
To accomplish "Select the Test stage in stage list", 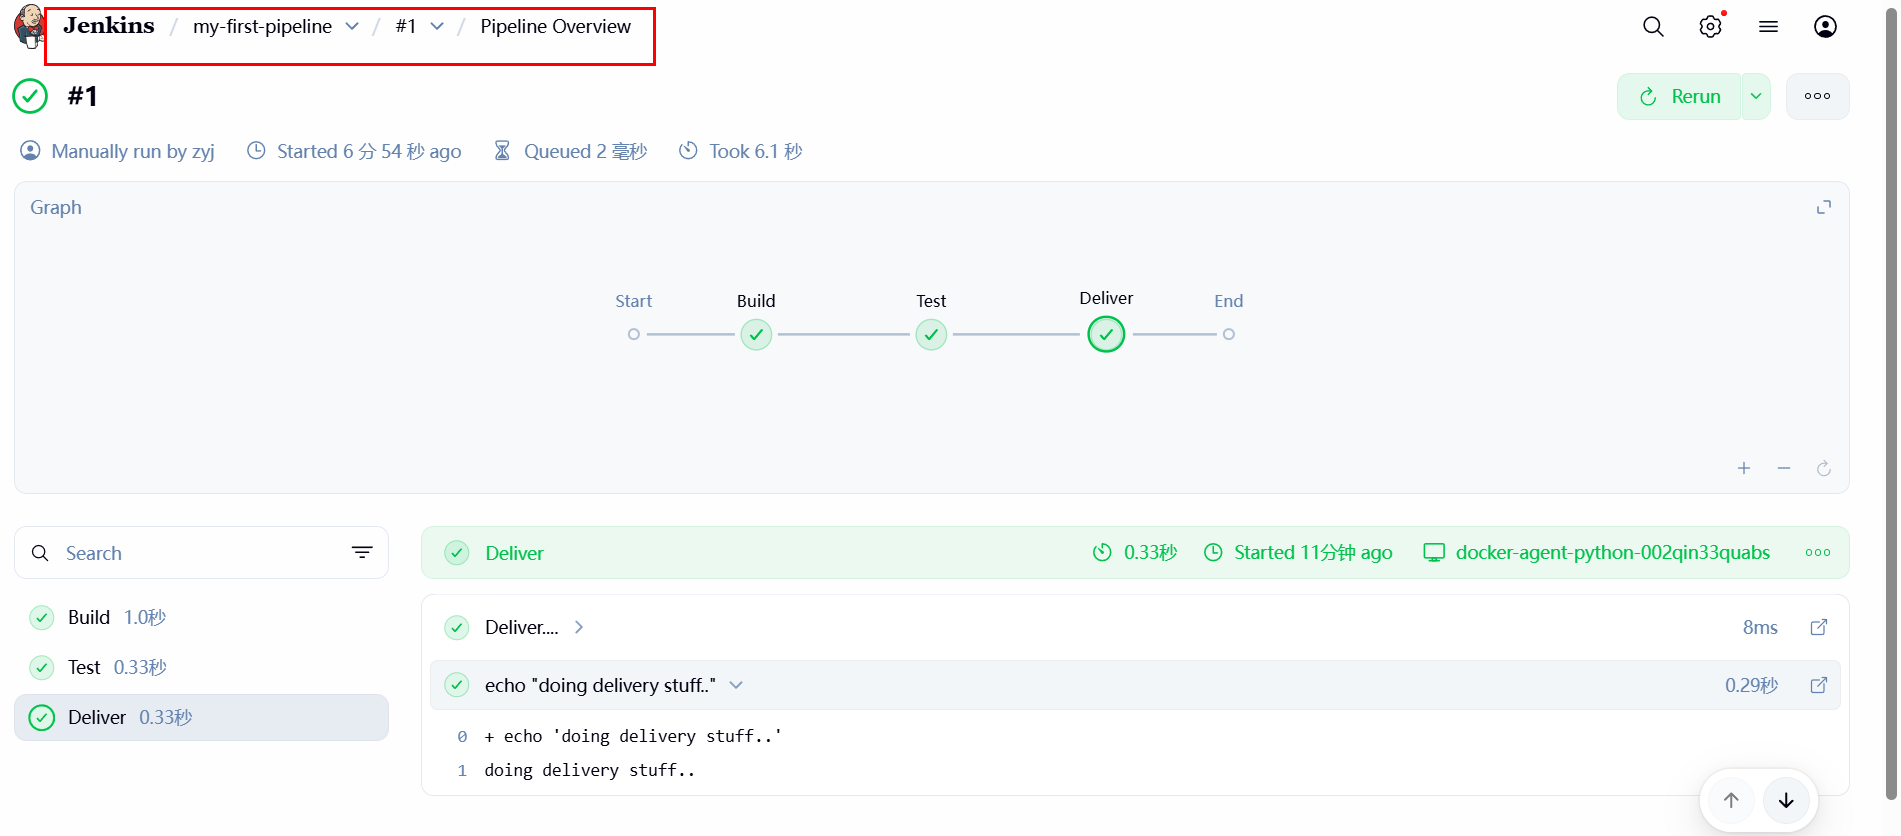I will pyautogui.click(x=85, y=668).
